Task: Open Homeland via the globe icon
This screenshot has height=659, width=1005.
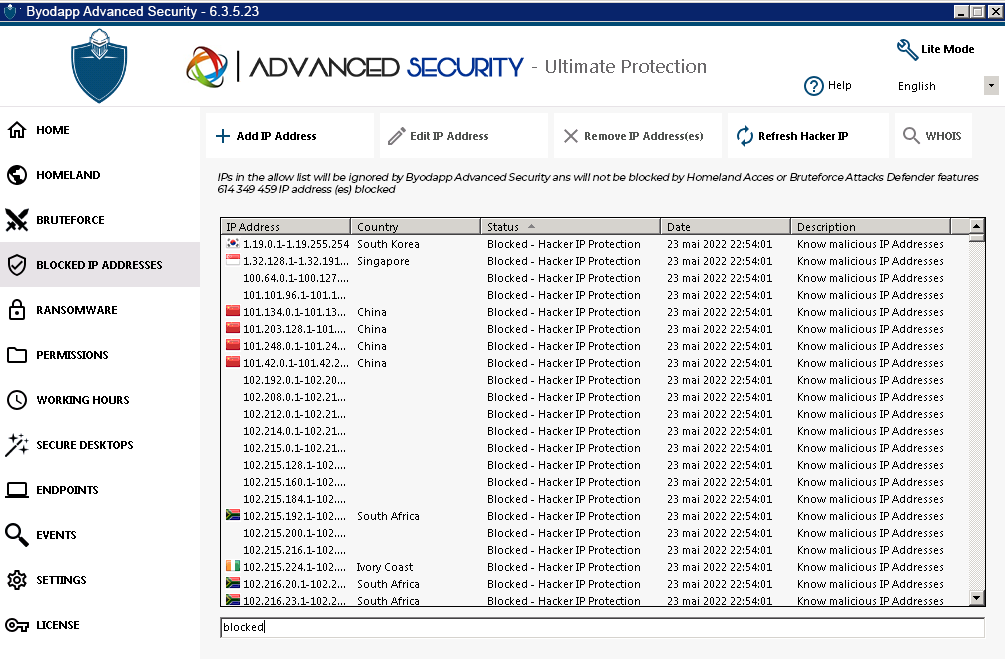Action: [17, 174]
